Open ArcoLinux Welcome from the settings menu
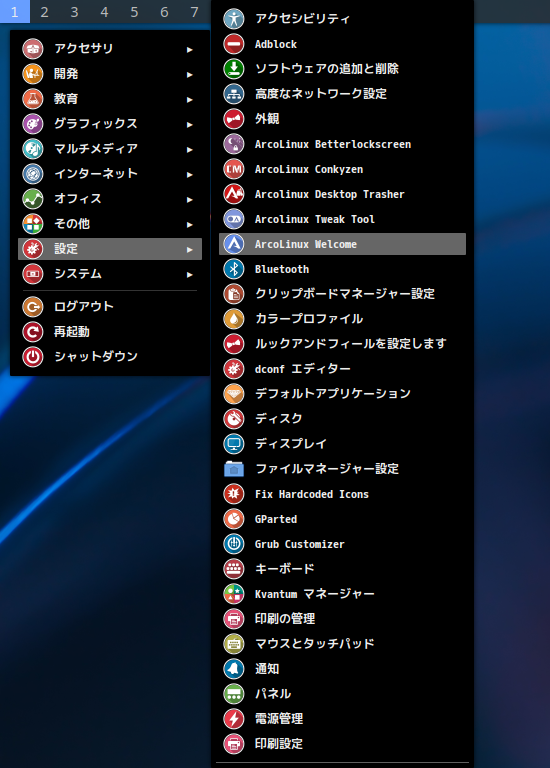Screen dimensions: 550x768 pyautogui.click(x=342, y=244)
